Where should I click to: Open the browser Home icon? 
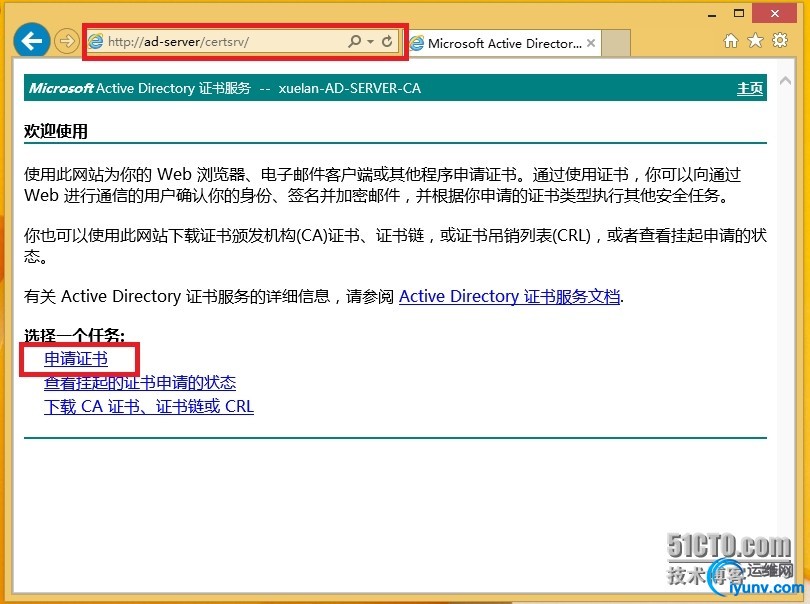730,40
